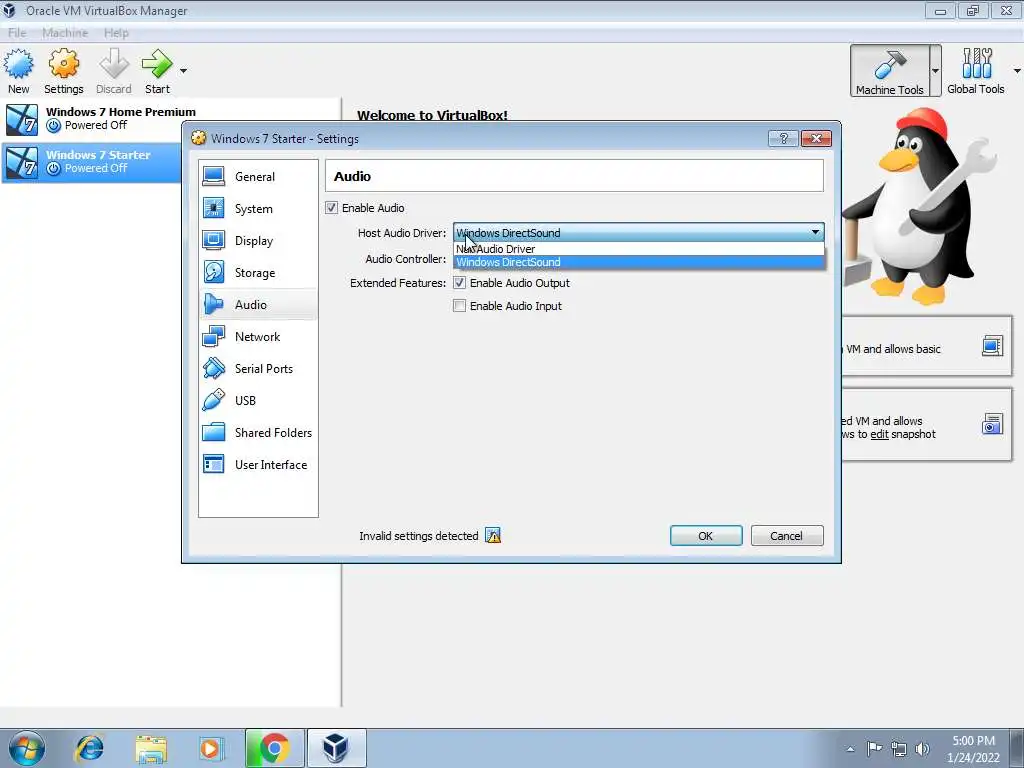
Task: Open Serial Ports settings category
Action: [258, 368]
